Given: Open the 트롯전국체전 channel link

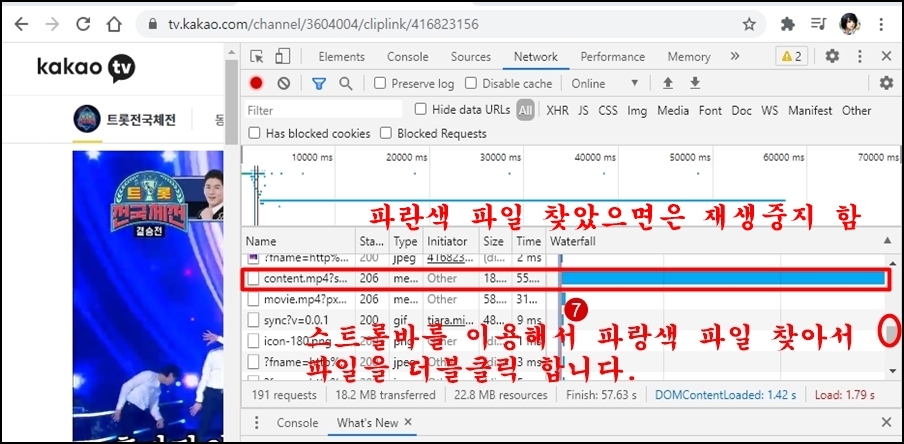Looking at the screenshot, I should point(141,120).
